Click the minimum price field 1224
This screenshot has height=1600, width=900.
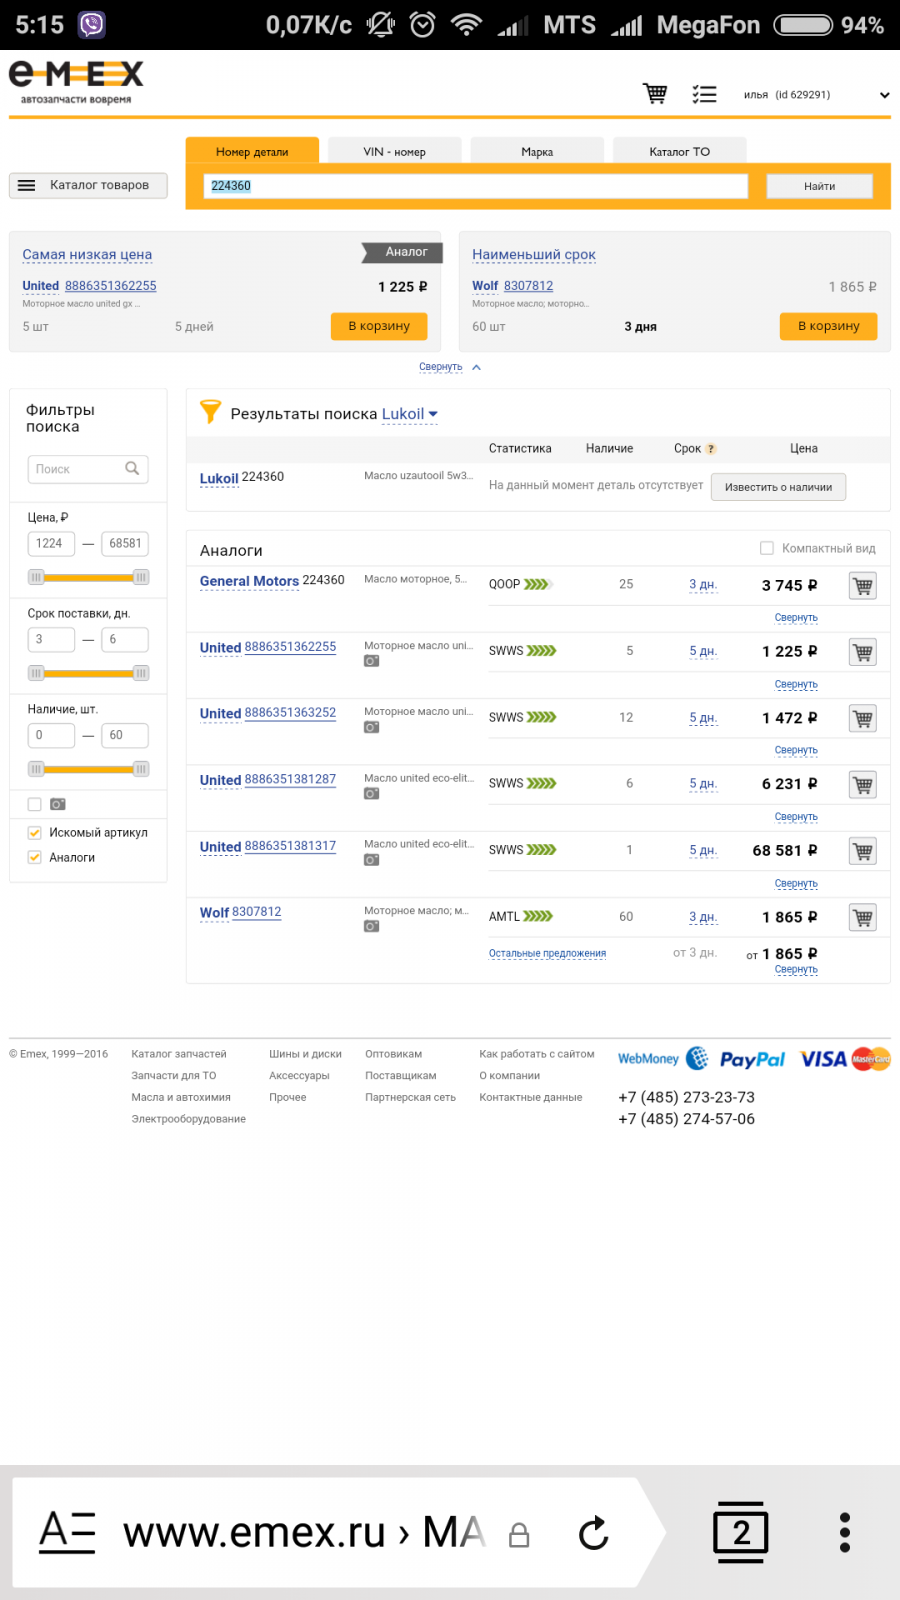51,543
